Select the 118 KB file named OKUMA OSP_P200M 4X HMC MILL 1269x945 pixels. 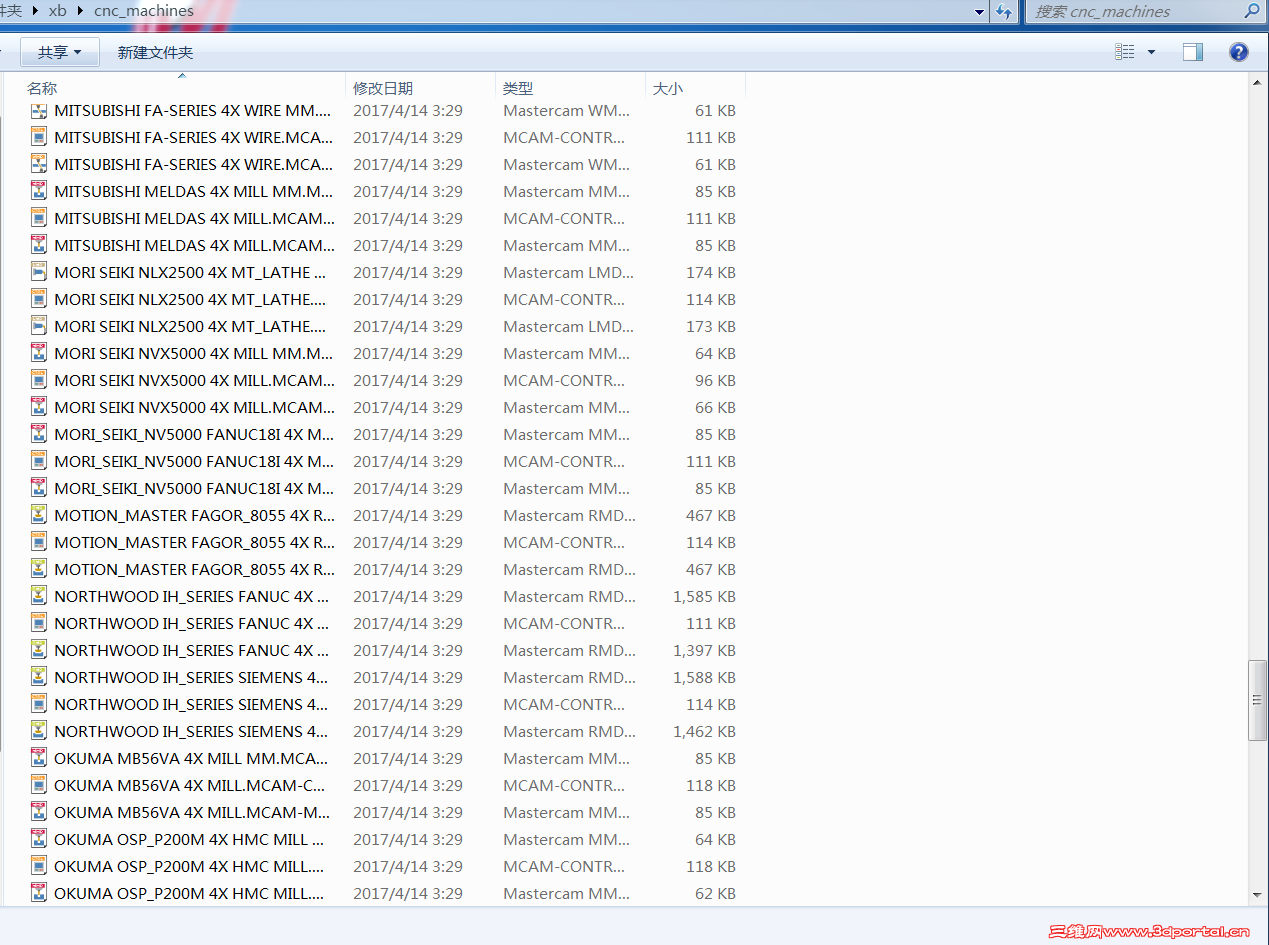tap(189, 866)
